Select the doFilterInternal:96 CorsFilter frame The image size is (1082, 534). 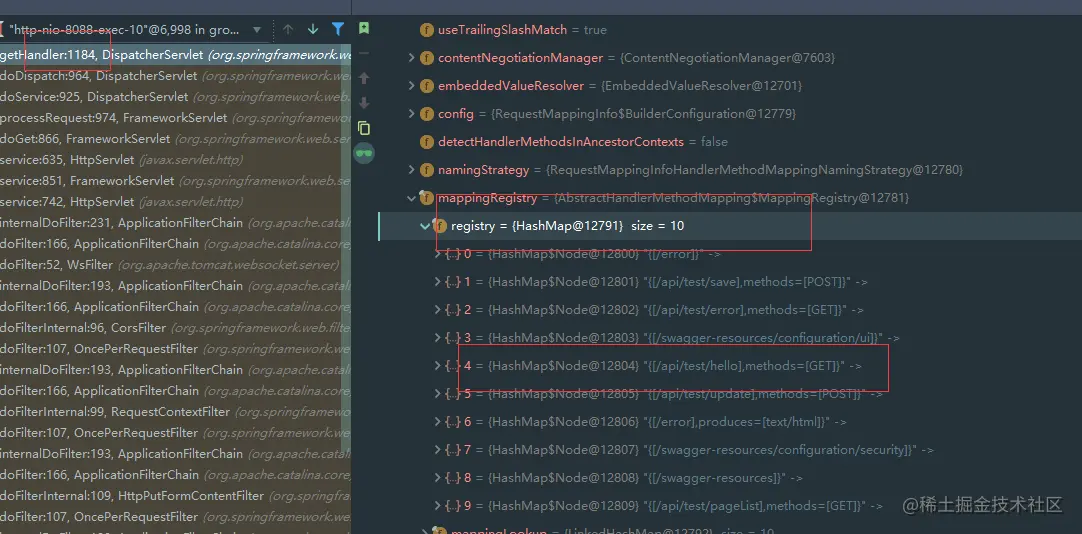pos(175,328)
